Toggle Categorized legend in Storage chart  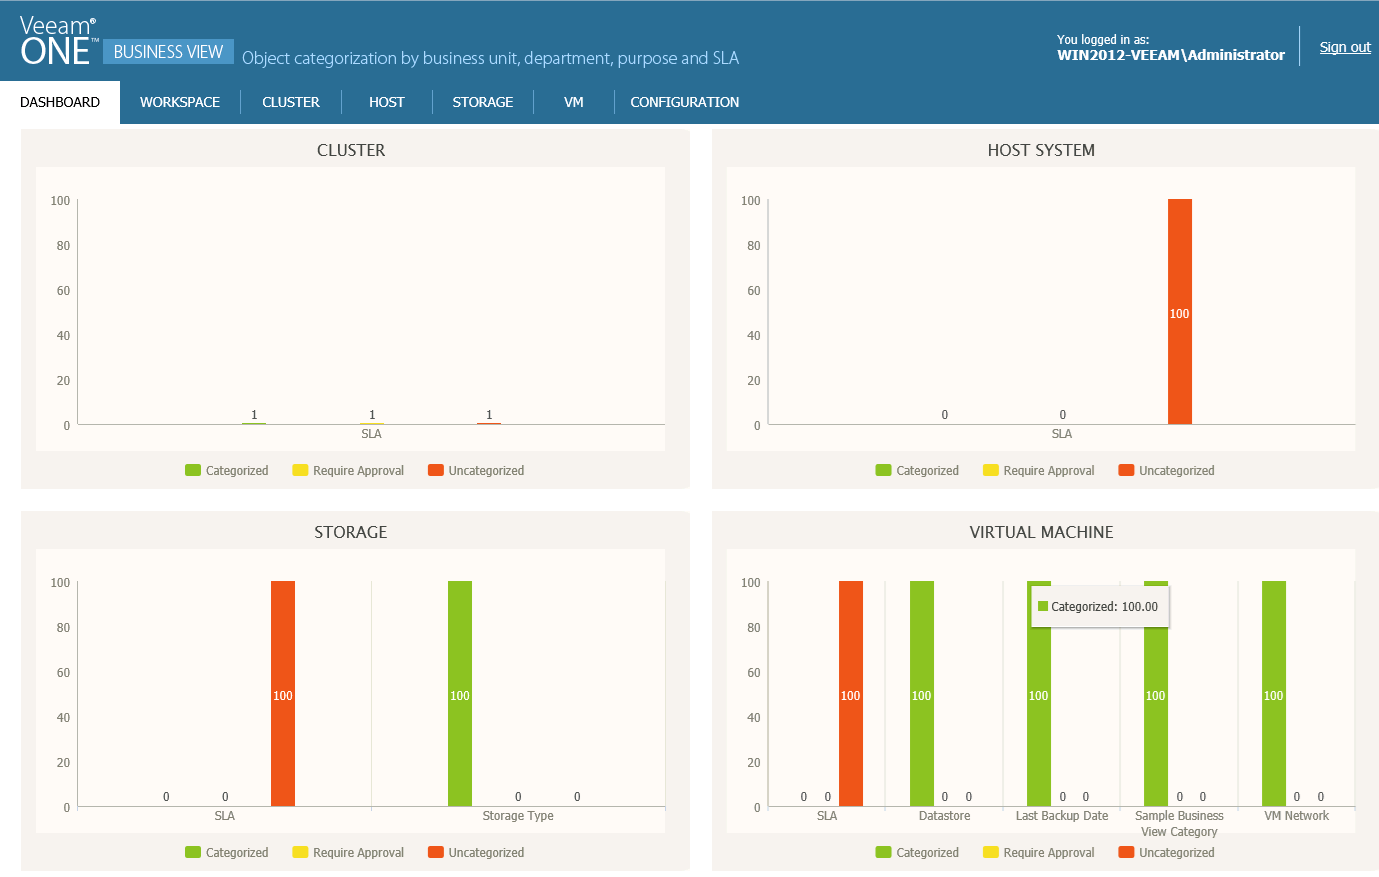[x=227, y=853]
